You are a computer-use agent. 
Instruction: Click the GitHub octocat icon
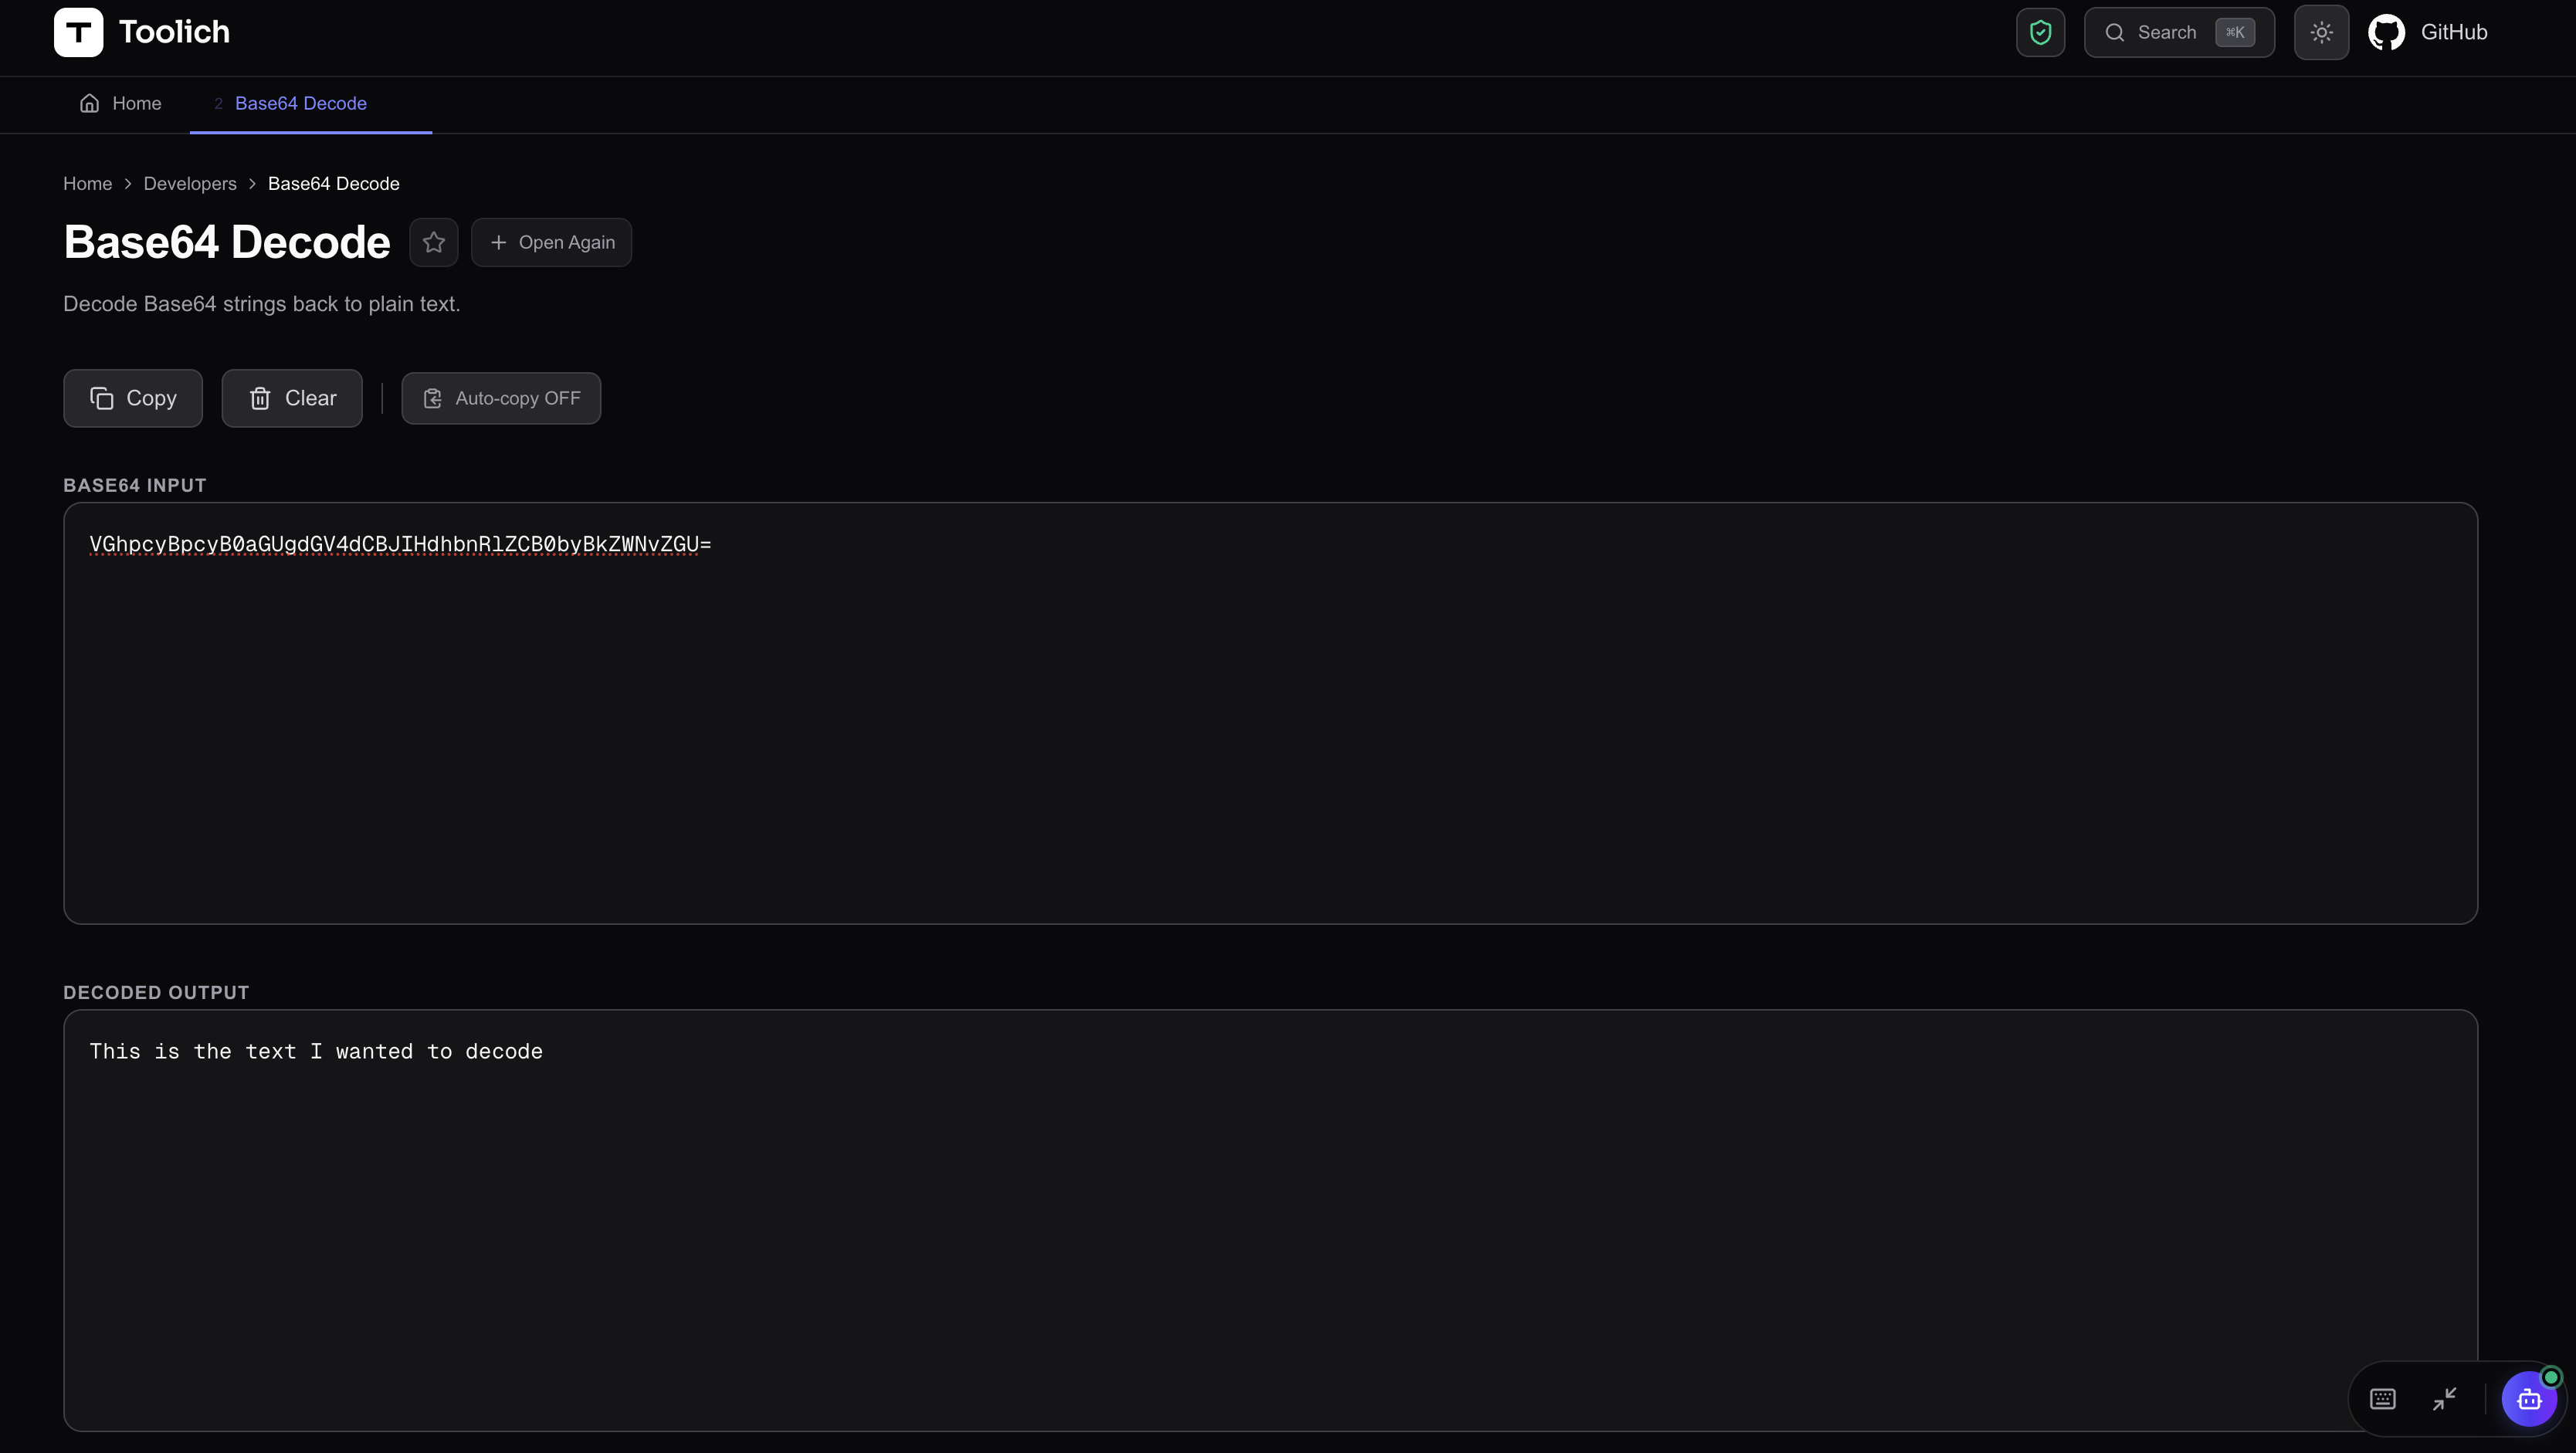tap(2386, 32)
